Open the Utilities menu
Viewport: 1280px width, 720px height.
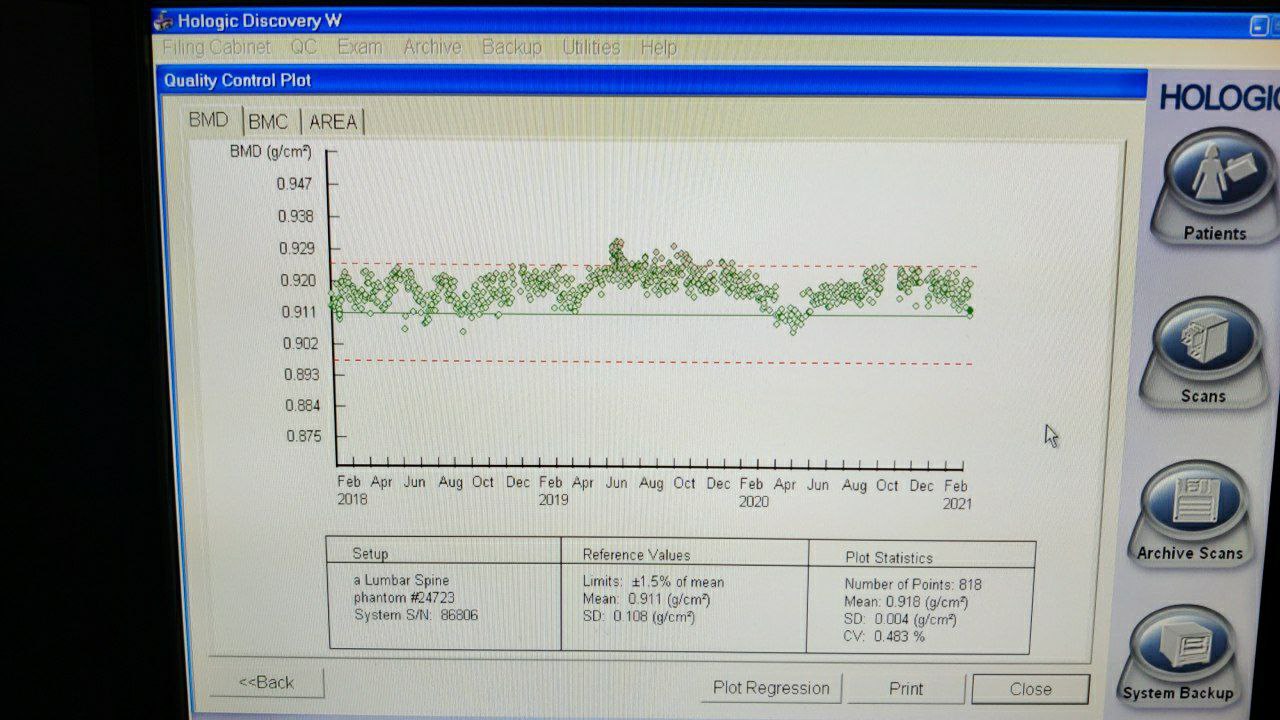(591, 47)
